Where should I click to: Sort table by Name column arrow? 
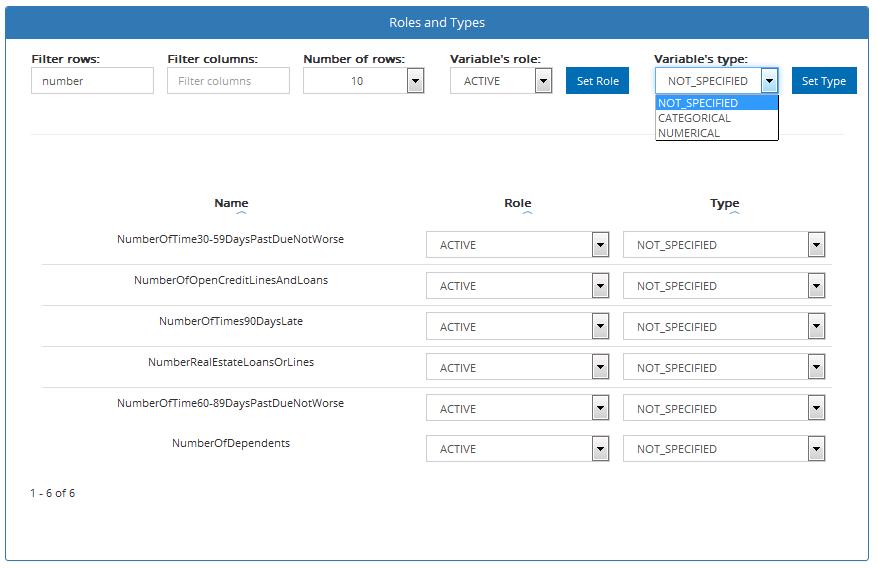pos(231,213)
